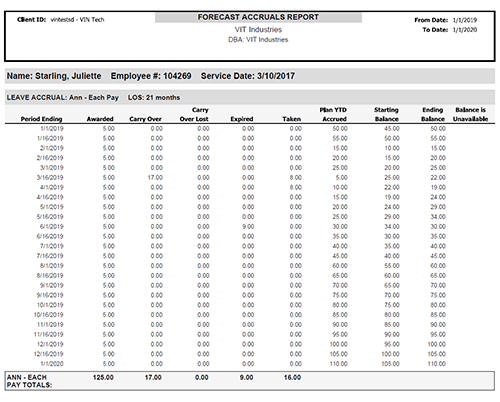Click the Expired total 9.00
The height and width of the screenshot is (402, 500).
click(246, 377)
